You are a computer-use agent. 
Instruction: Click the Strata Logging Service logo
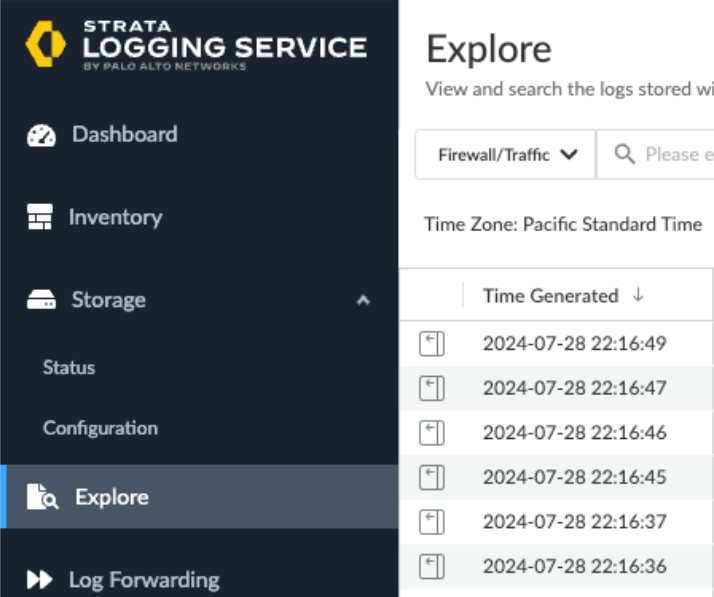43,44
